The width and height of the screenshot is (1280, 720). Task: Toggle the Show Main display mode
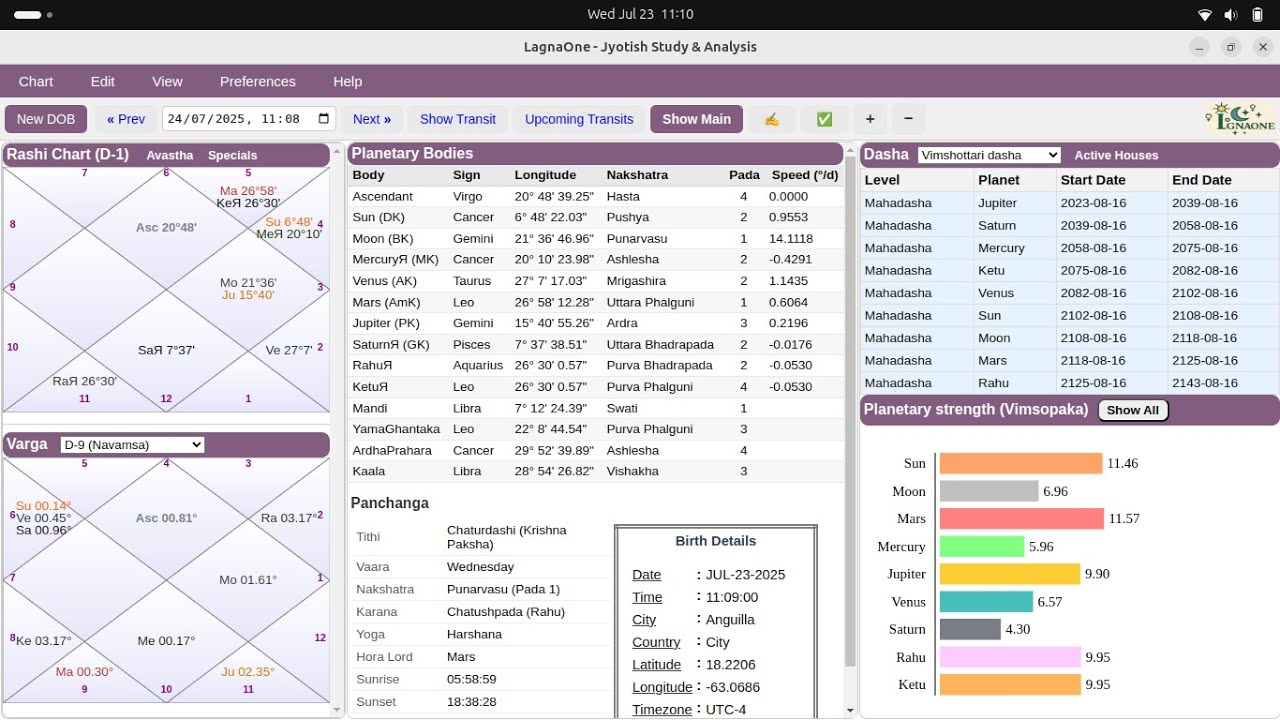click(696, 118)
